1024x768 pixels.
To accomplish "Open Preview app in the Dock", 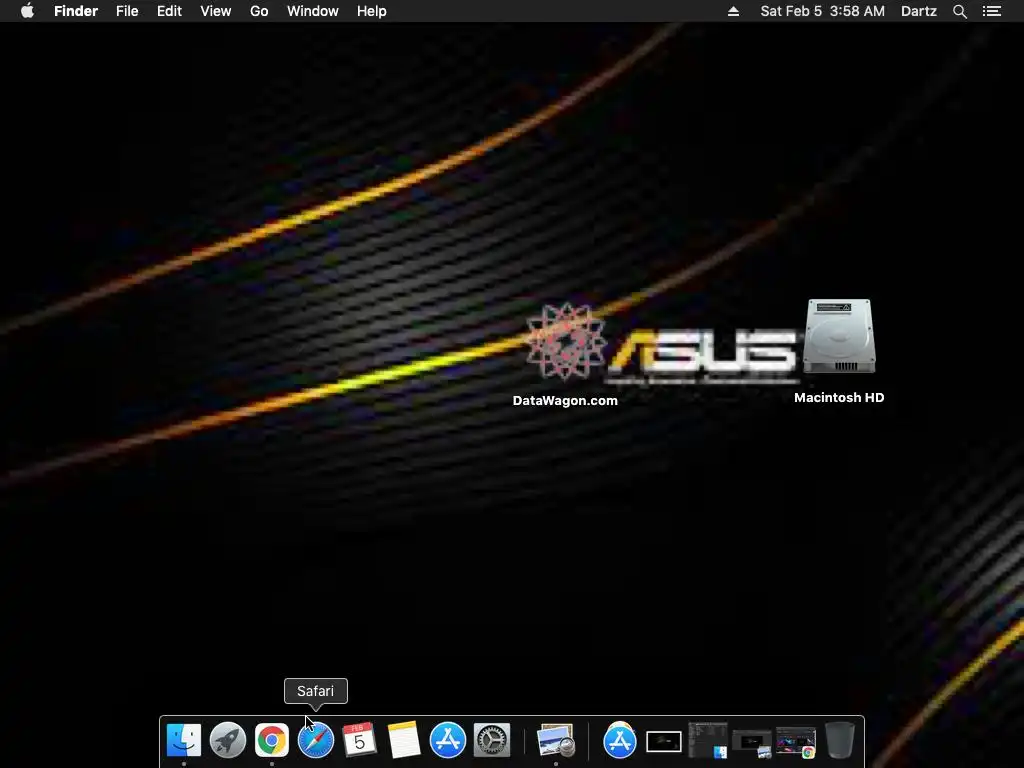I will [x=556, y=740].
